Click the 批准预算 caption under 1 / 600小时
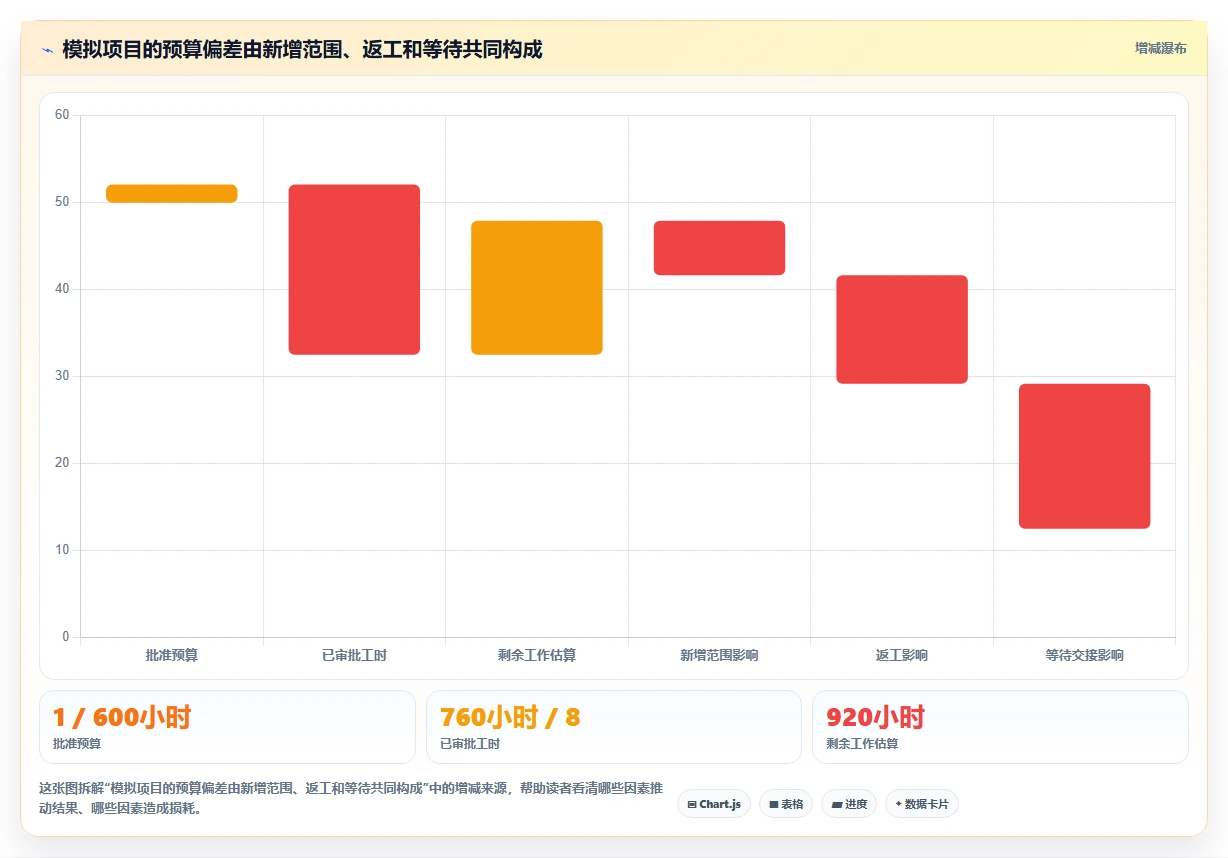 [77, 744]
